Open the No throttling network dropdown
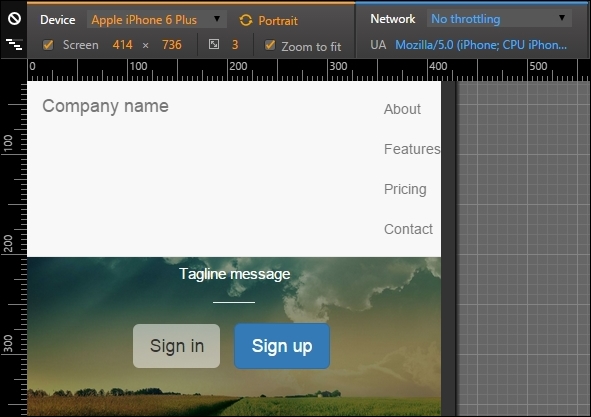 pyautogui.click(x=499, y=18)
